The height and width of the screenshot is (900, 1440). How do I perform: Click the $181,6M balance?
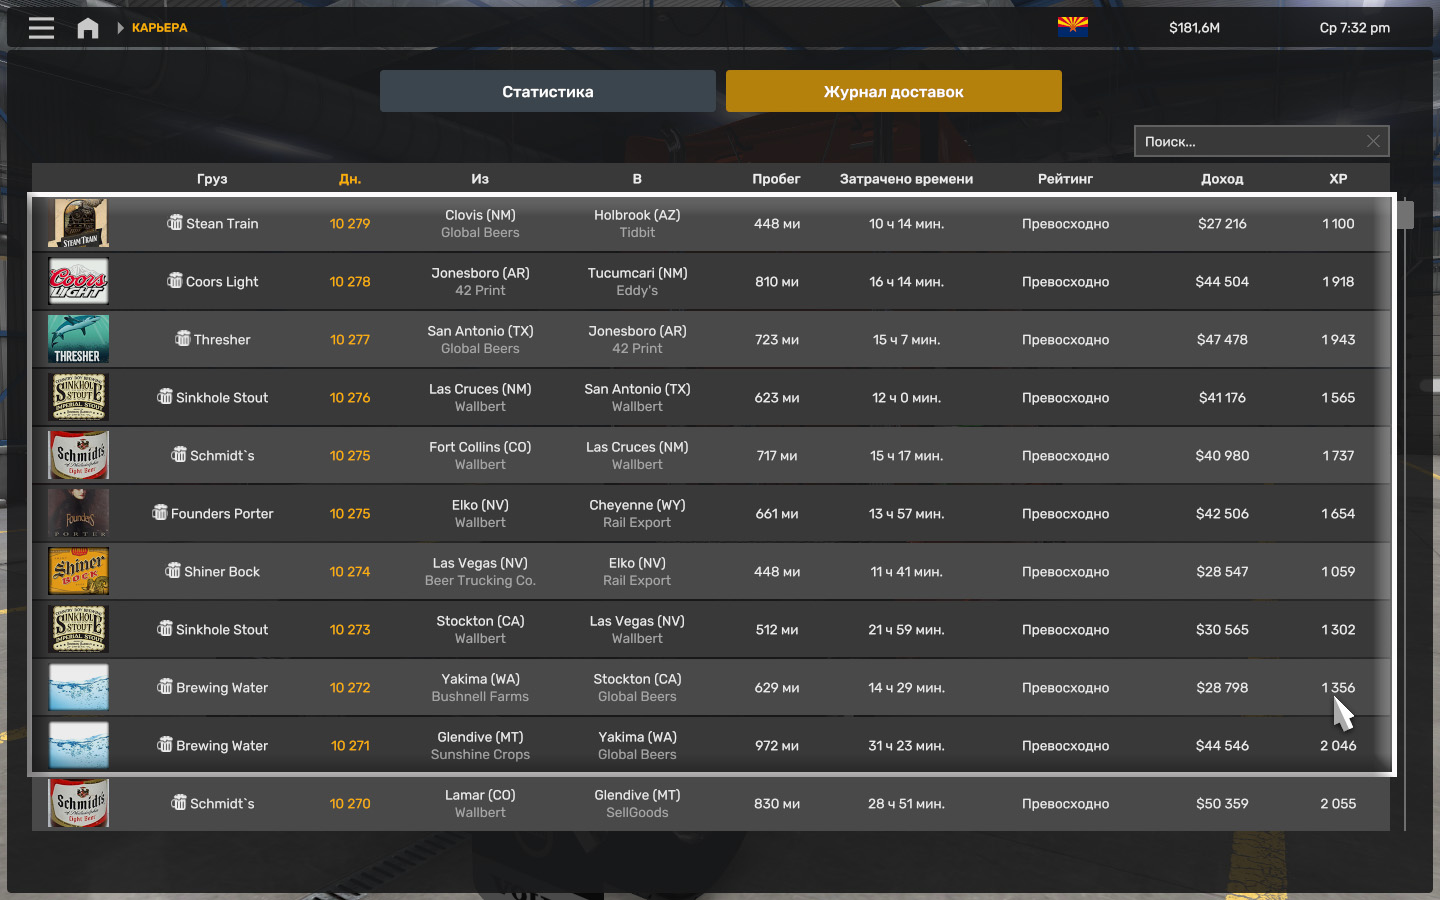coord(1194,28)
